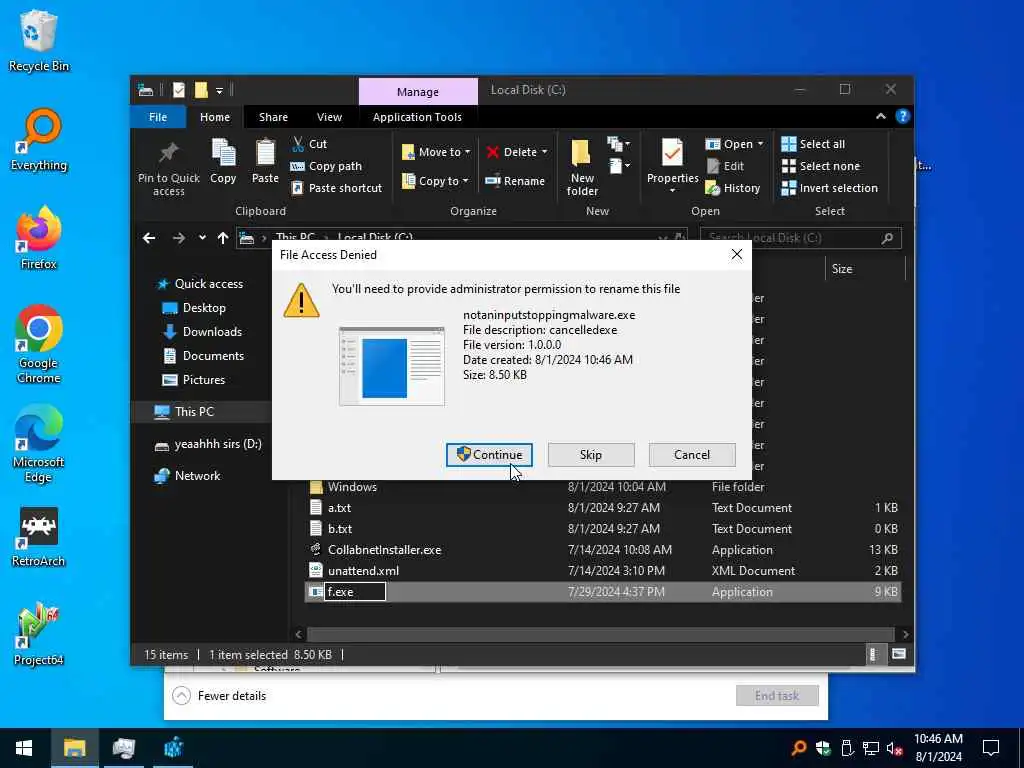Click Paste shortcut in the ribbon
This screenshot has height=768, width=1024.
pos(336,188)
